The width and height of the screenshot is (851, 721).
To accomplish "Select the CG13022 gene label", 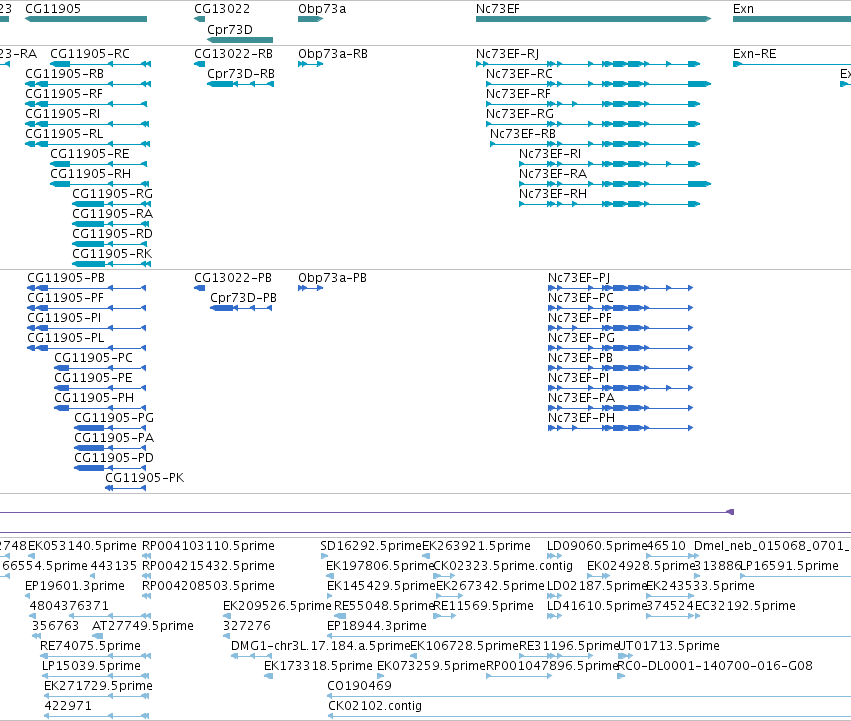I will pos(222,9).
